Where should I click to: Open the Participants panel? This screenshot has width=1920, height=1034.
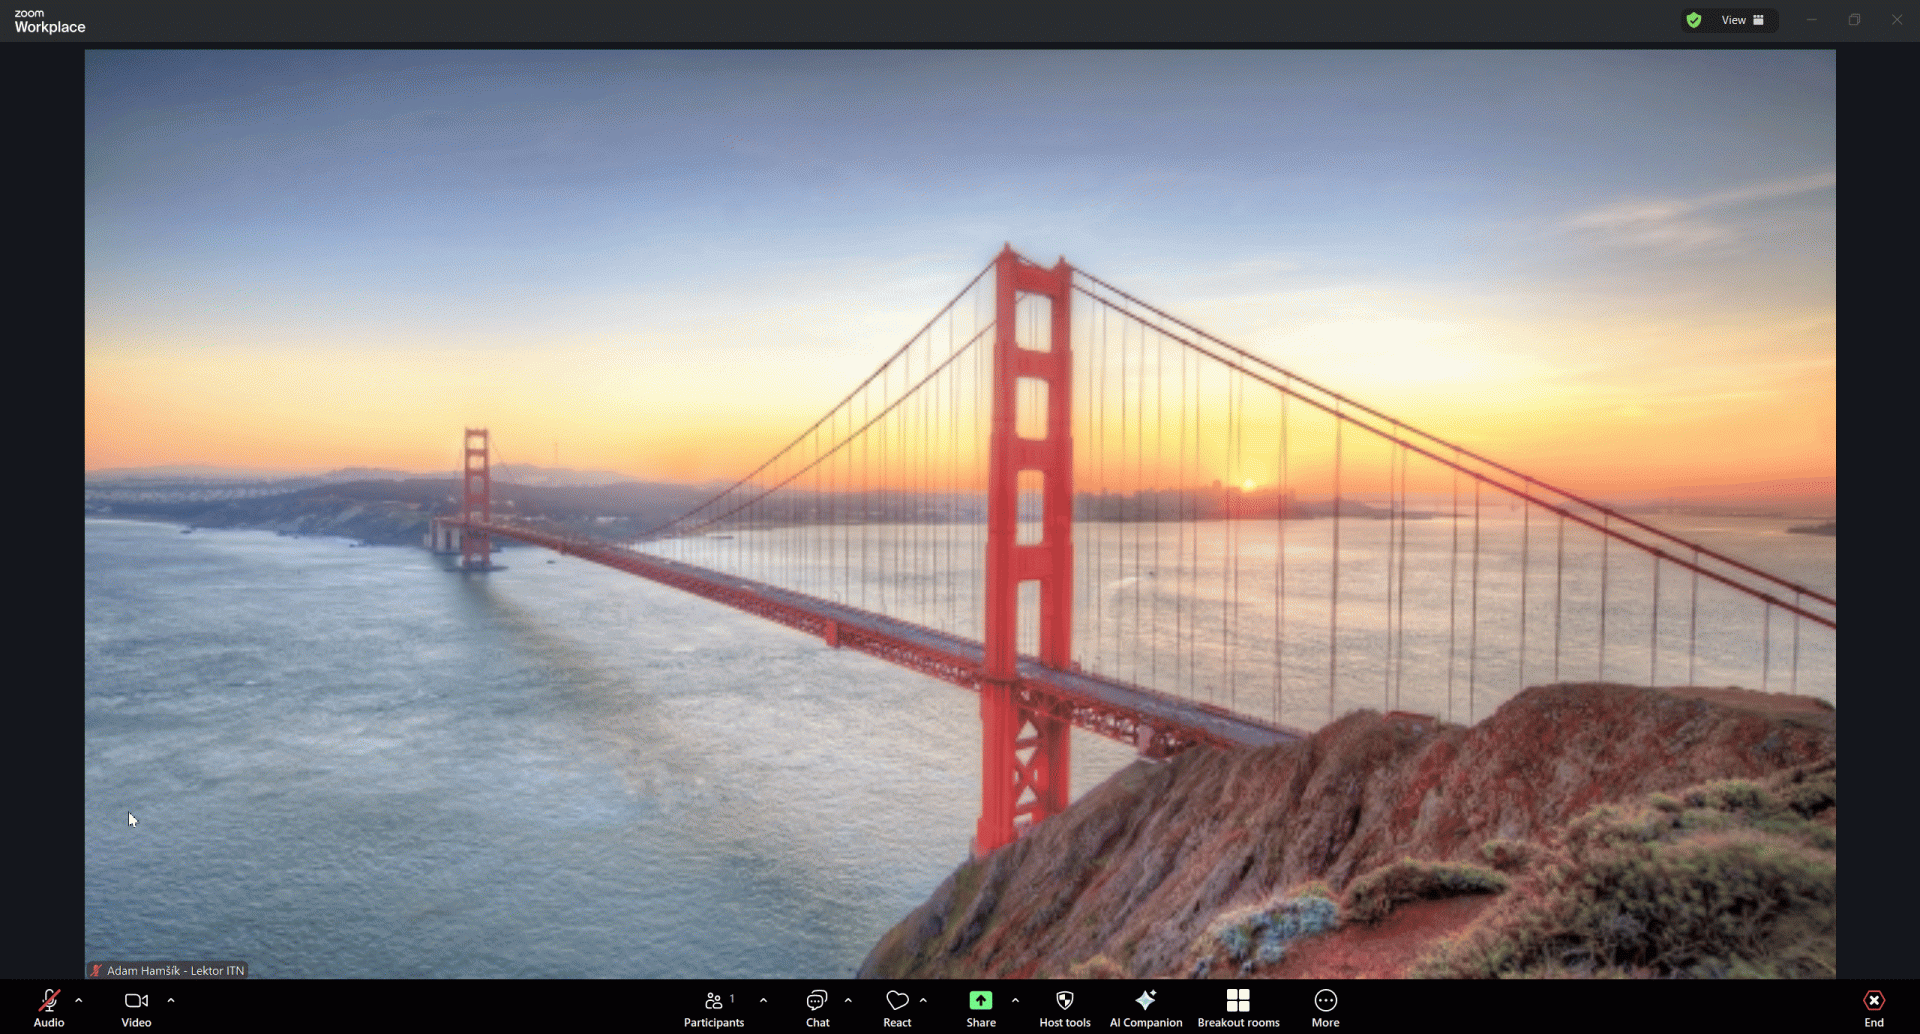click(x=714, y=1007)
